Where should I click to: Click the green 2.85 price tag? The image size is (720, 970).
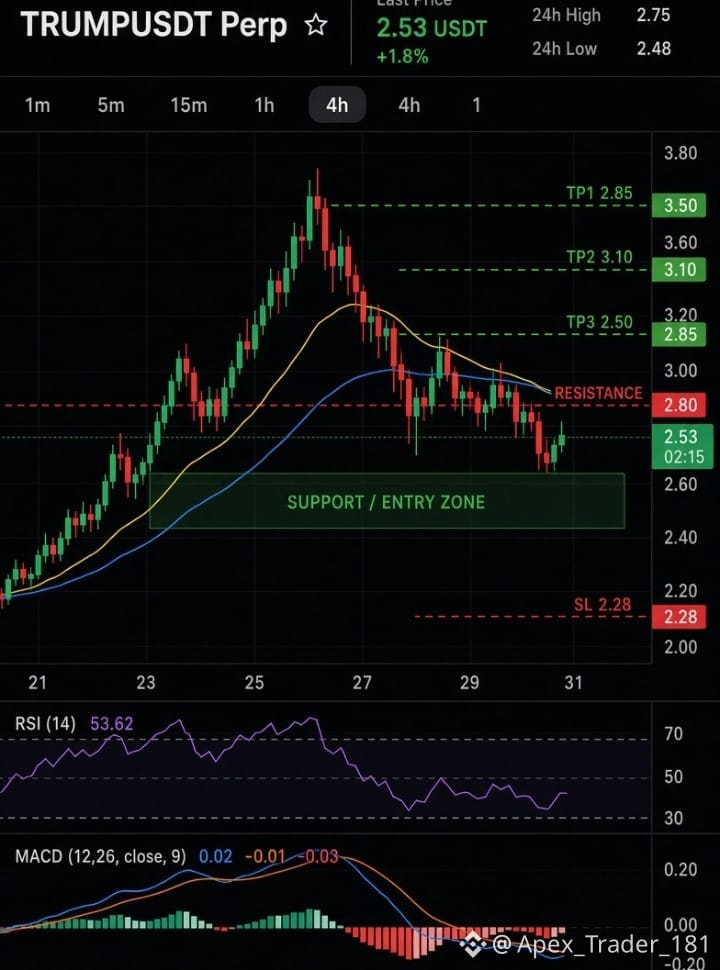679,335
